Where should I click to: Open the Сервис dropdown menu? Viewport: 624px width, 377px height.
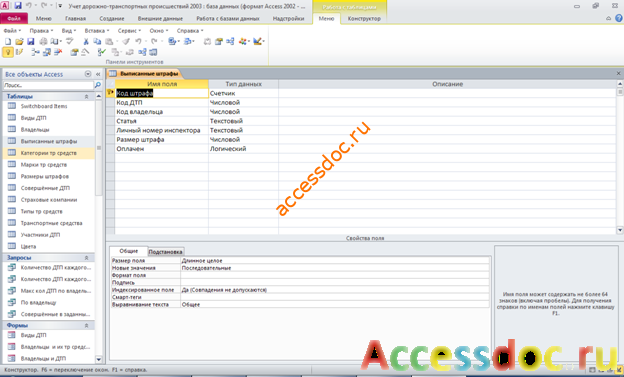(x=129, y=31)
